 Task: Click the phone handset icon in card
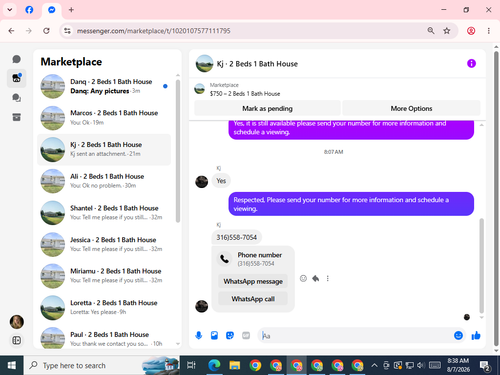coord(225,259)
